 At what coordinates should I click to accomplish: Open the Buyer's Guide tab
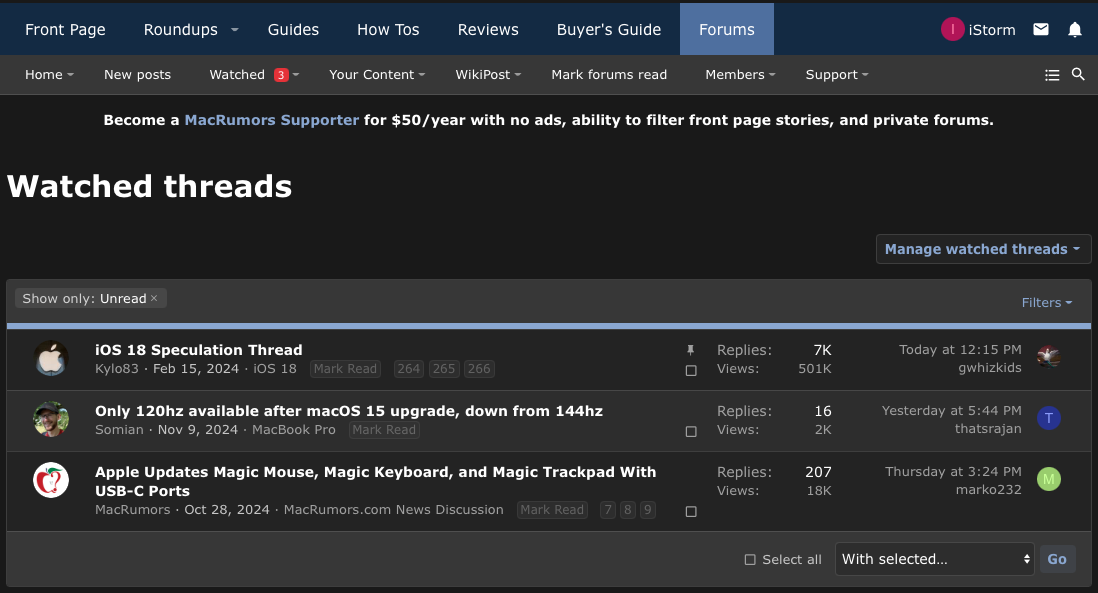(x=609, y=29)
